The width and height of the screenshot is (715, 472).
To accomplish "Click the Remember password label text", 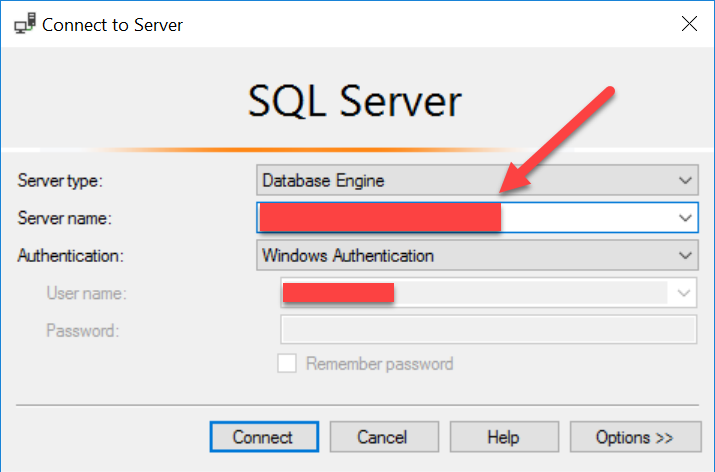I will click(x=379, y=364).
